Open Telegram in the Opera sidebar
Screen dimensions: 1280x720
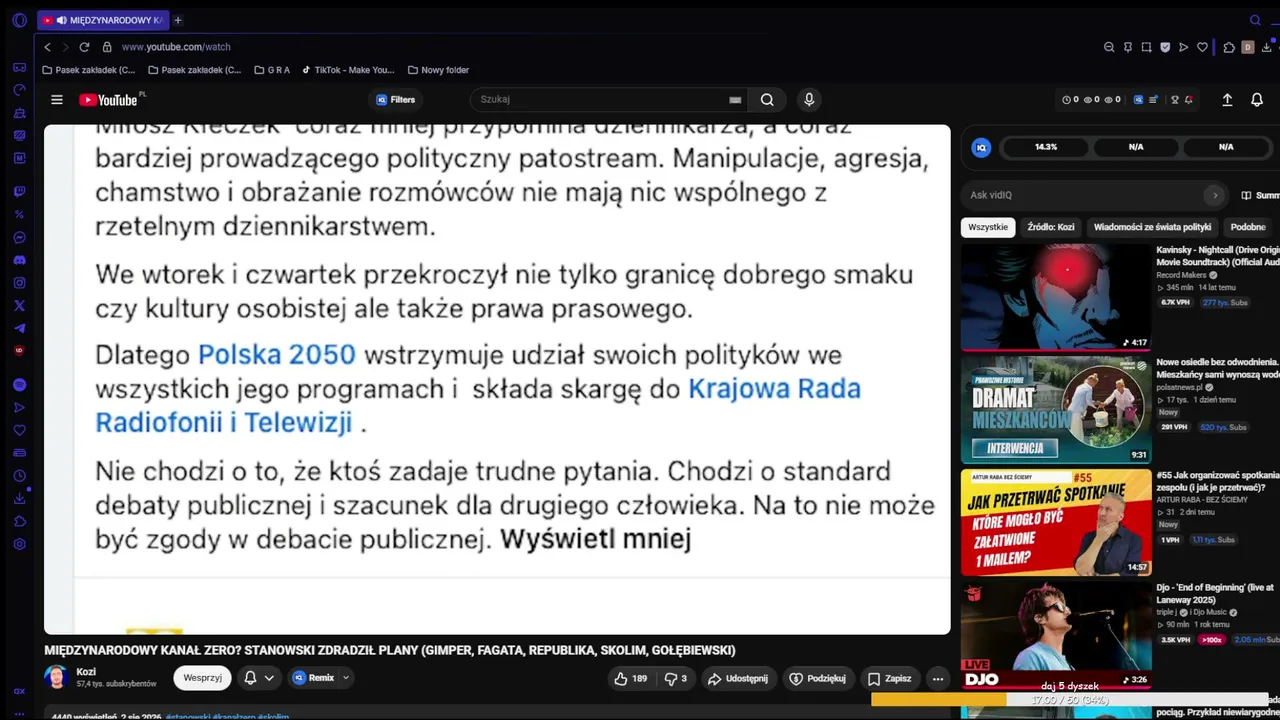point(19,329)
